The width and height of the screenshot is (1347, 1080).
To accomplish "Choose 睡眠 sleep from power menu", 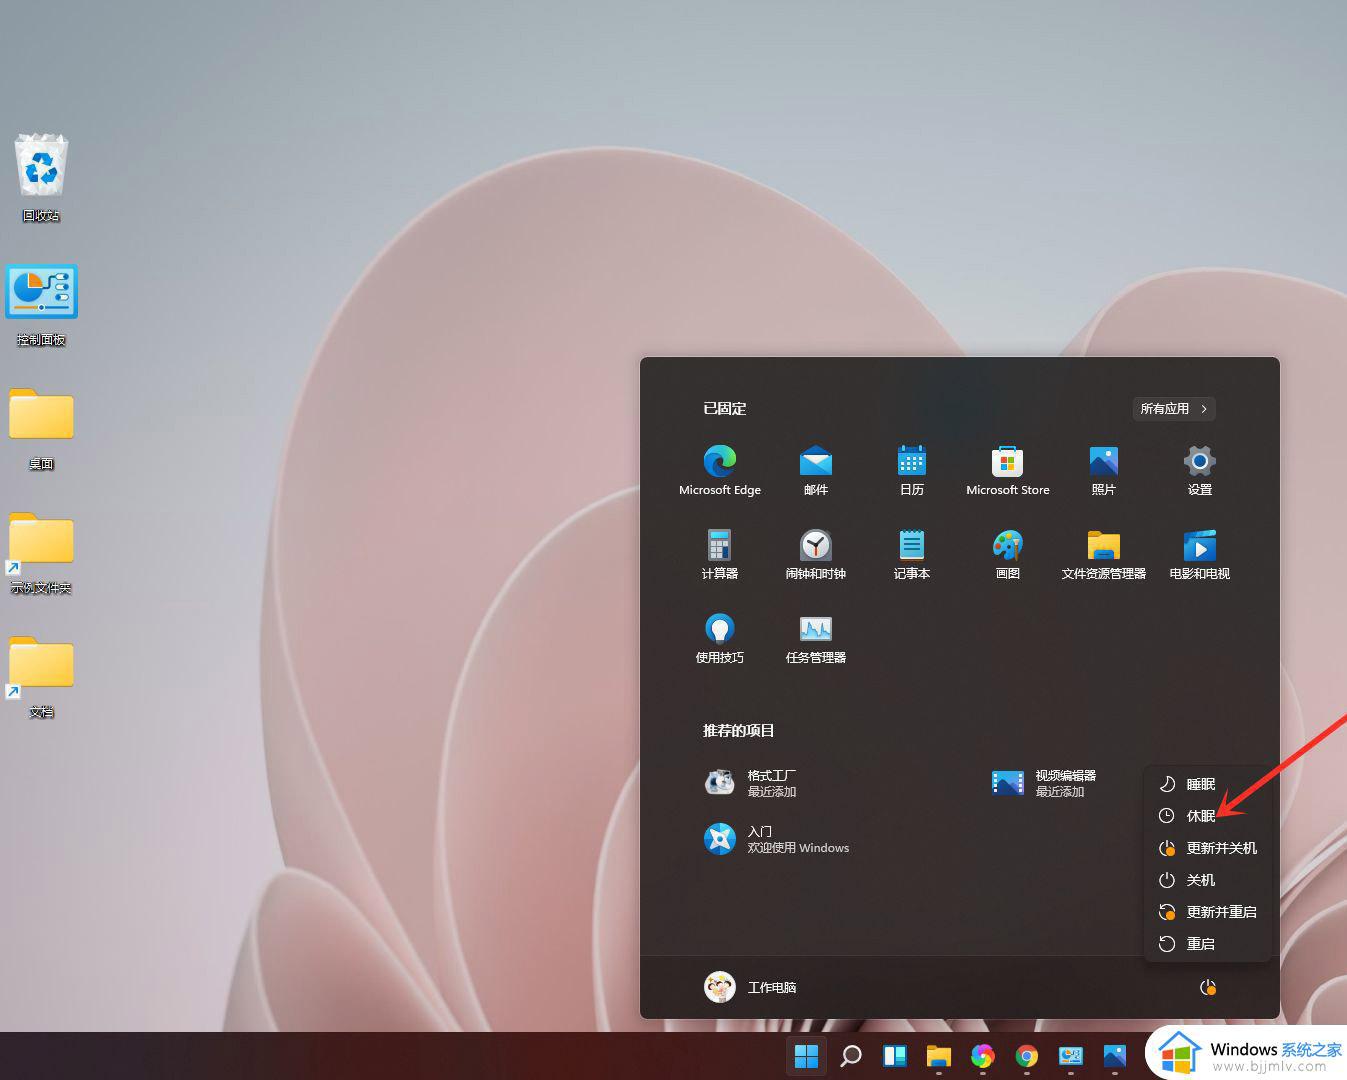I will coord(1207,784).
